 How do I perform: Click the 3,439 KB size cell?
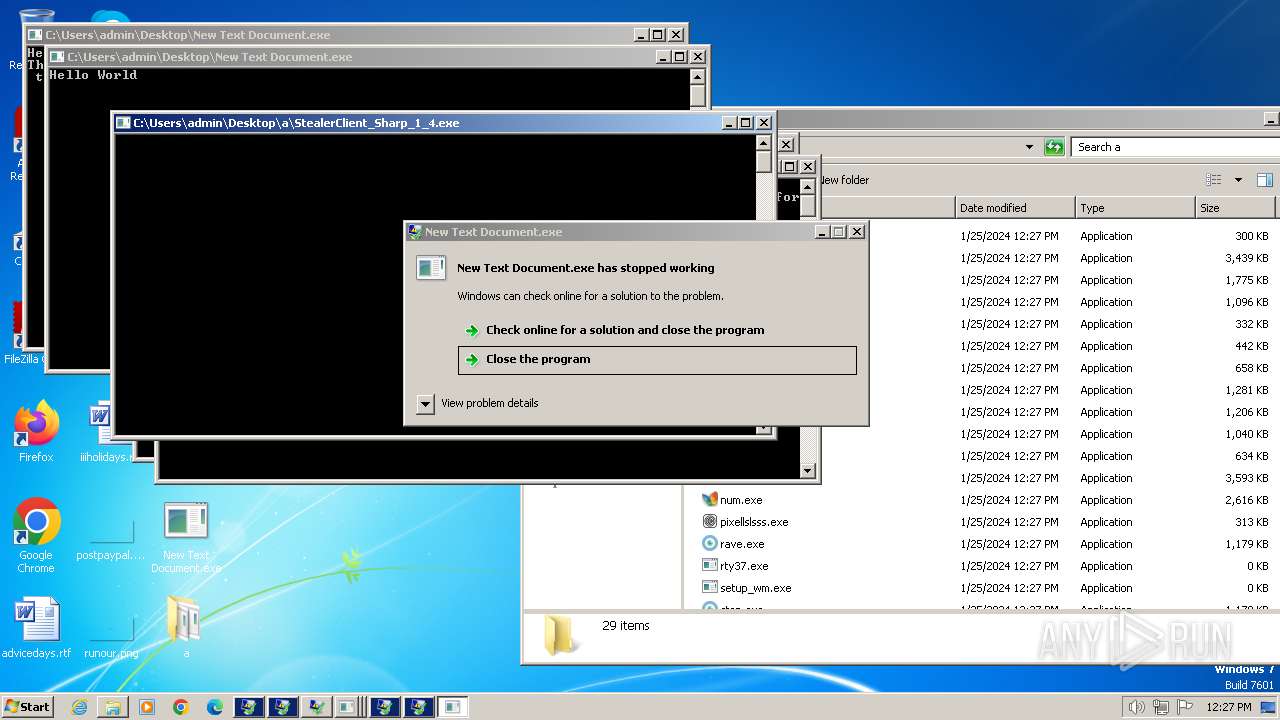point(1246,258)
